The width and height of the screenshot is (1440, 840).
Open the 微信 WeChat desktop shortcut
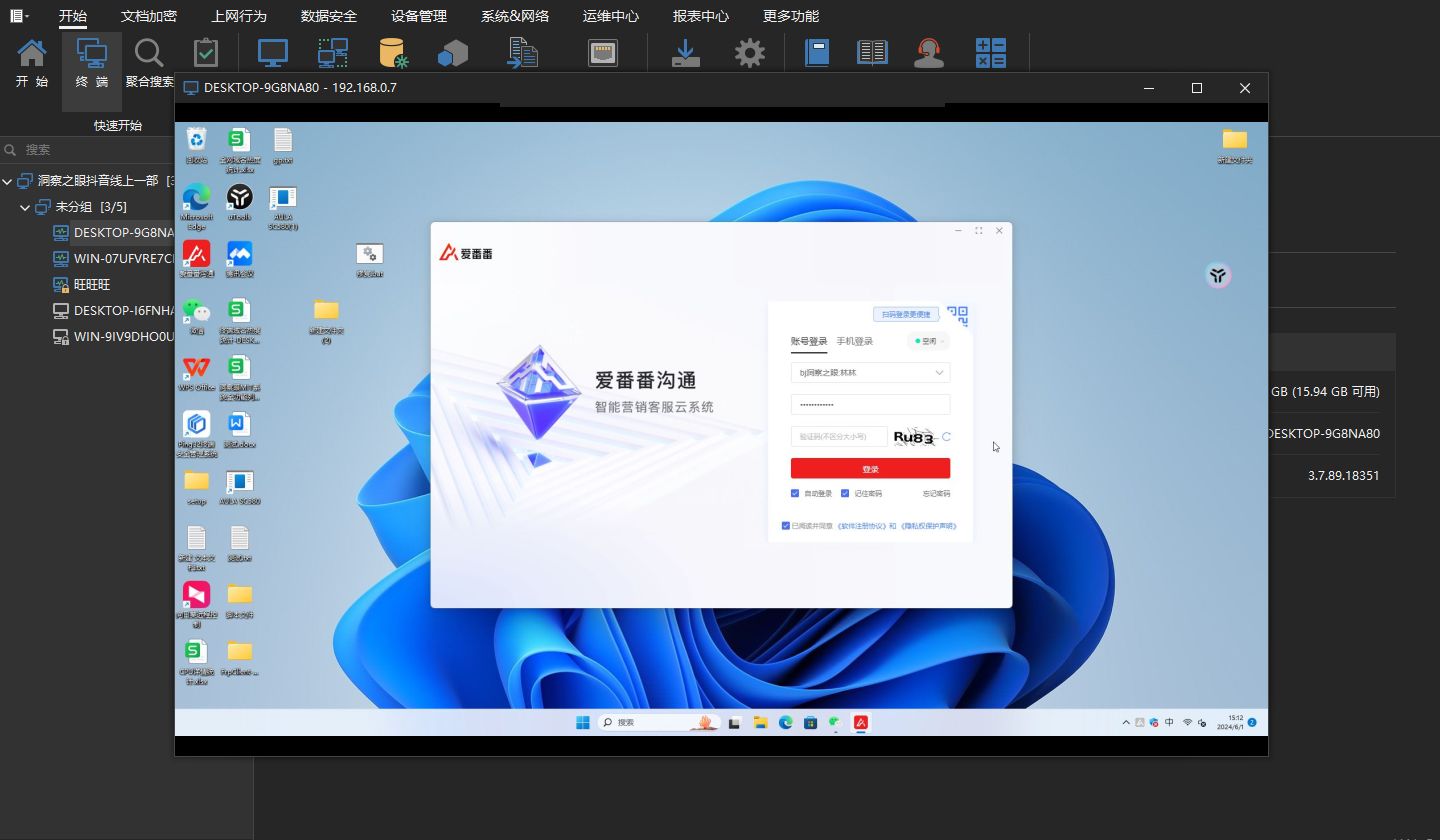[197, 317]
